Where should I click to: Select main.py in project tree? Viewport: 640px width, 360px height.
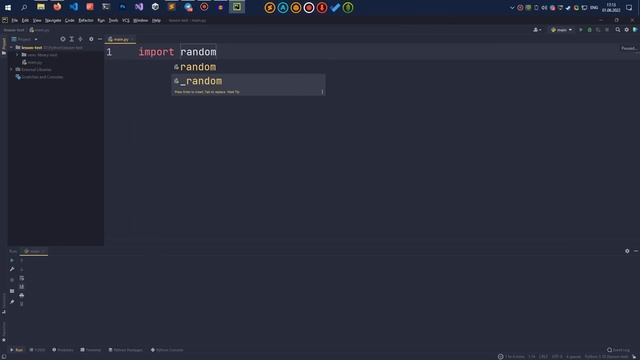tap(33, 62)
